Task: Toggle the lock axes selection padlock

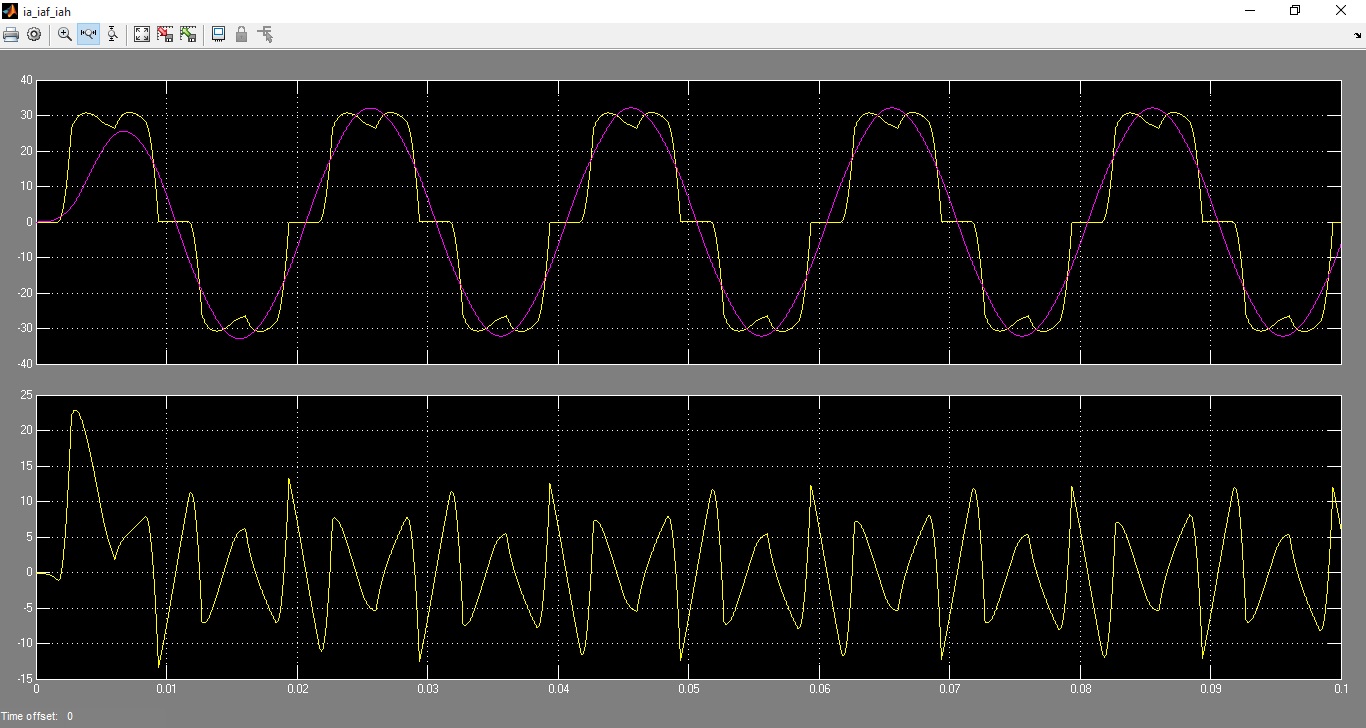Action: 241,35
